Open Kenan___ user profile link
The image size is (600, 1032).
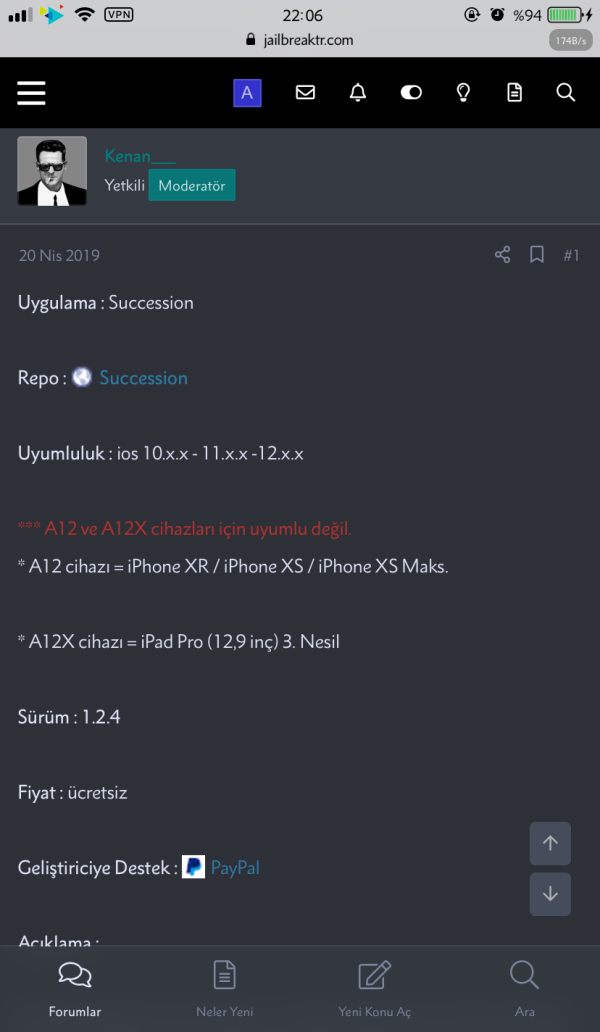click(x=140, y=156)
